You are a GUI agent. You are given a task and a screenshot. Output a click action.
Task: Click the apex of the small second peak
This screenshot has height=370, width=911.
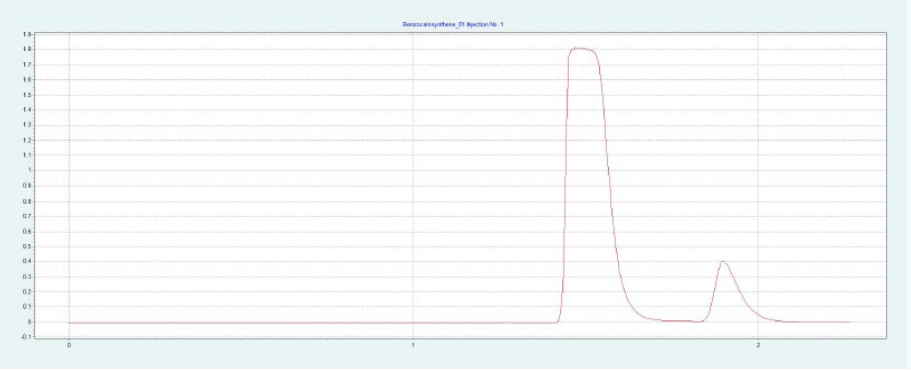tap(722, 261)
